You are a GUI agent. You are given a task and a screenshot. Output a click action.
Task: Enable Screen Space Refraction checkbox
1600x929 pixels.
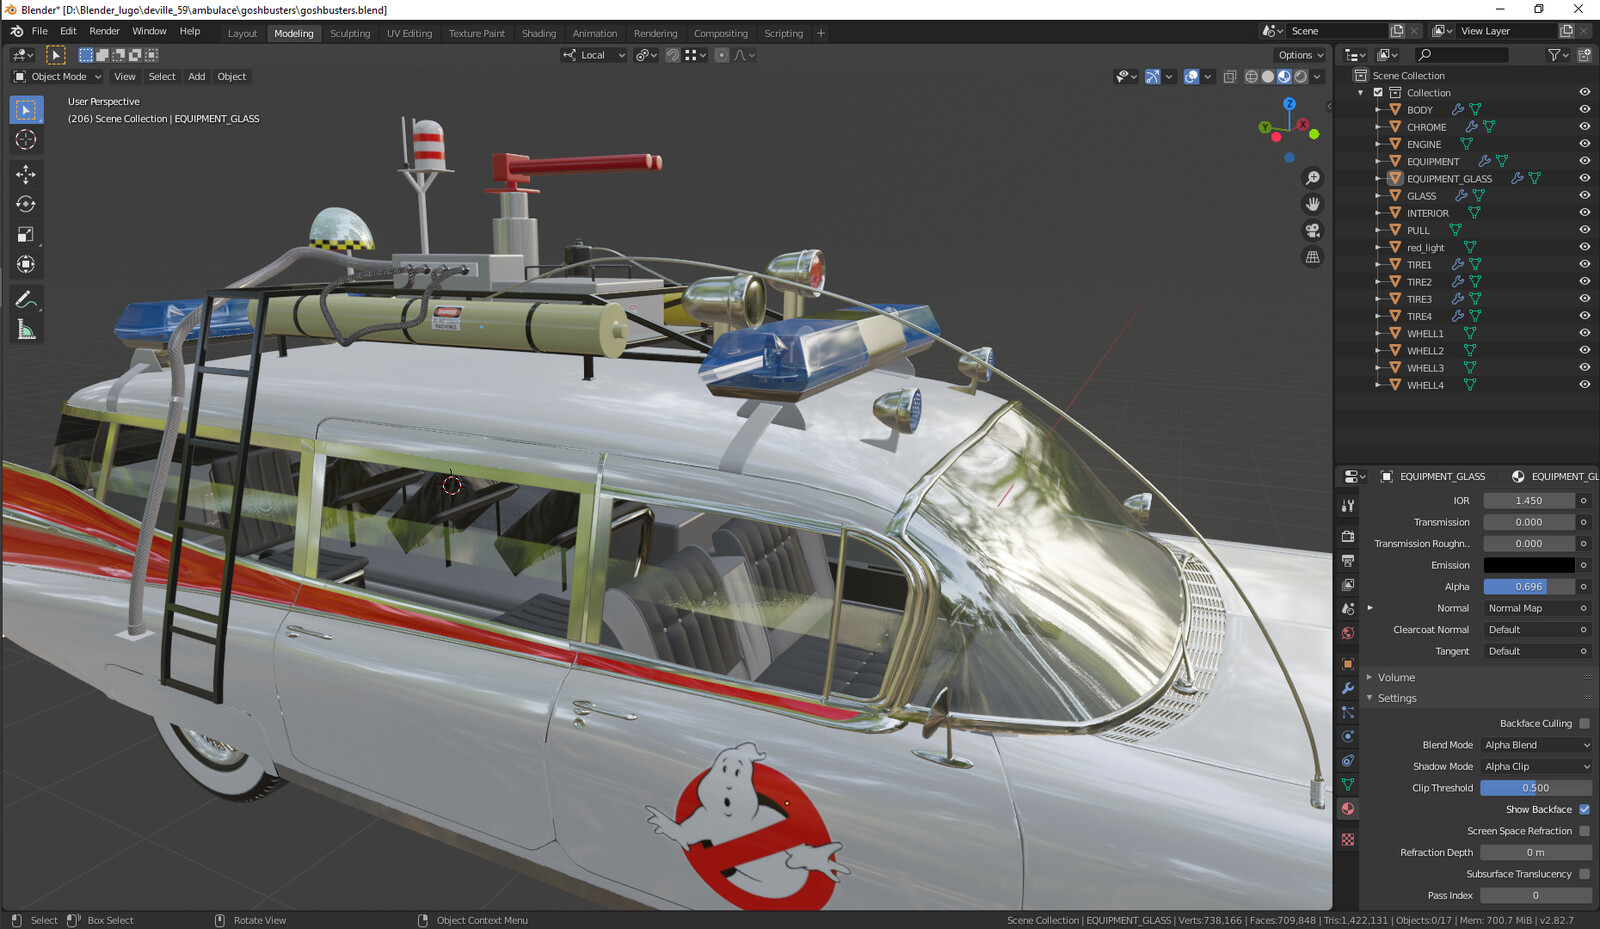click(1584, 831)
